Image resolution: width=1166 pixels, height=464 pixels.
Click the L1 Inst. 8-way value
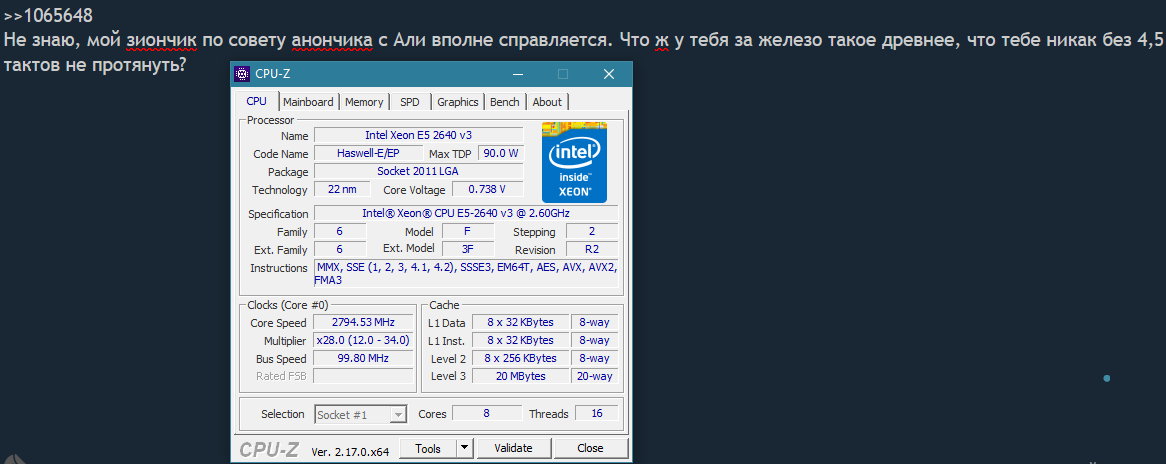coord(594,340)
